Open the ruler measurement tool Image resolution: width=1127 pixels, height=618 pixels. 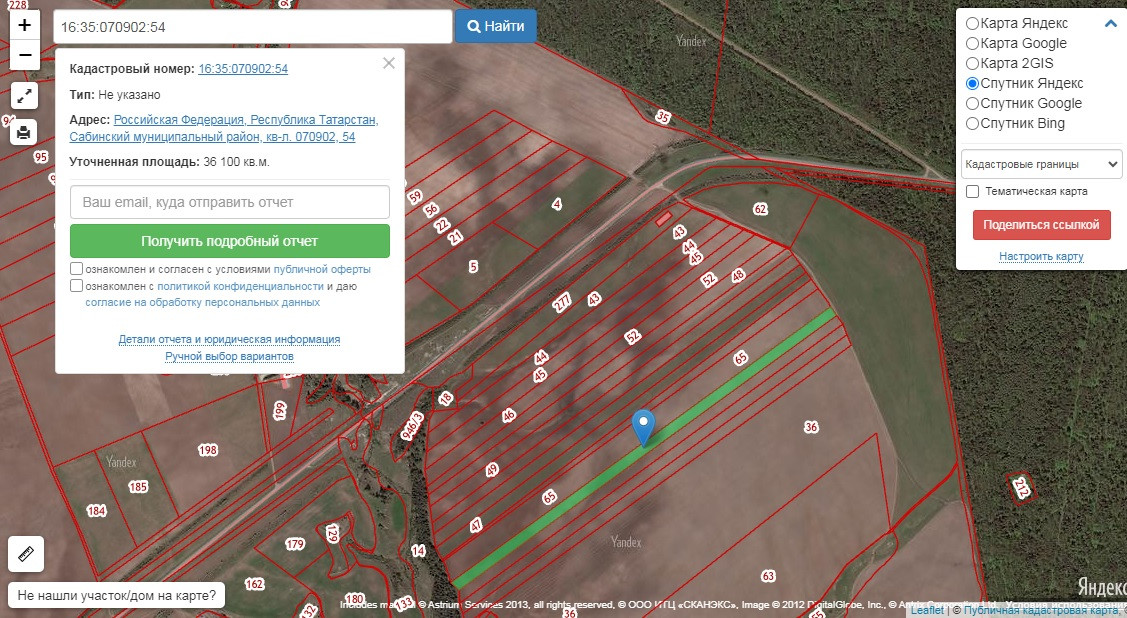tap(26, 554)
